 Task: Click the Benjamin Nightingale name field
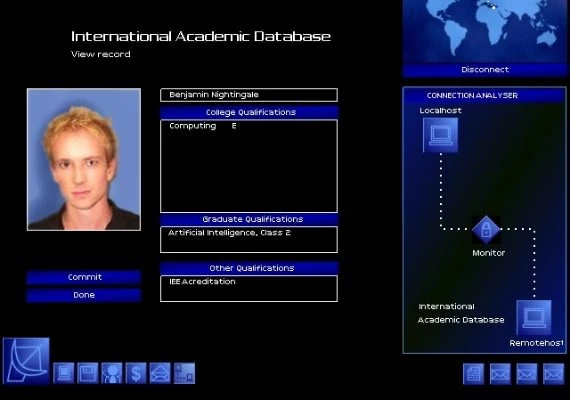click(249, 95)
